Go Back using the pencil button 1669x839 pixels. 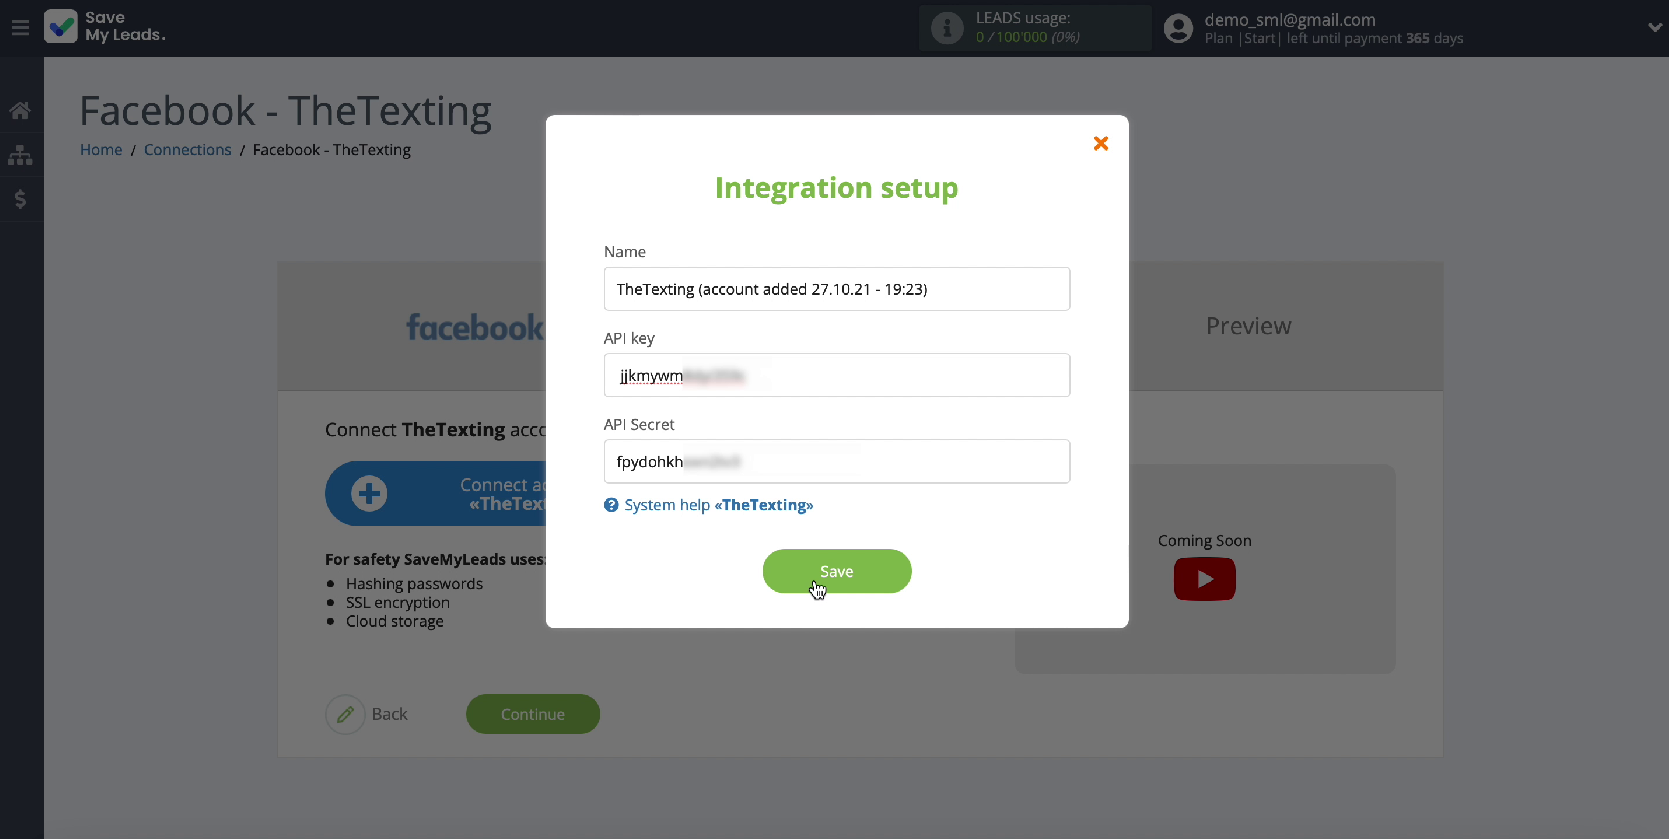(346, 714)
